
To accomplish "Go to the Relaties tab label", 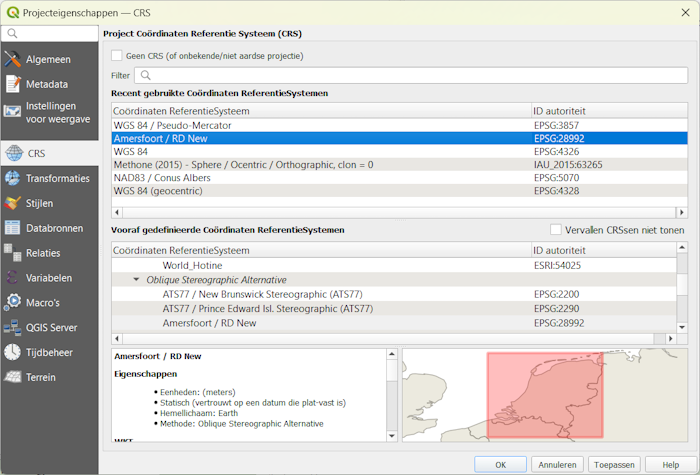I will point(43,253).
